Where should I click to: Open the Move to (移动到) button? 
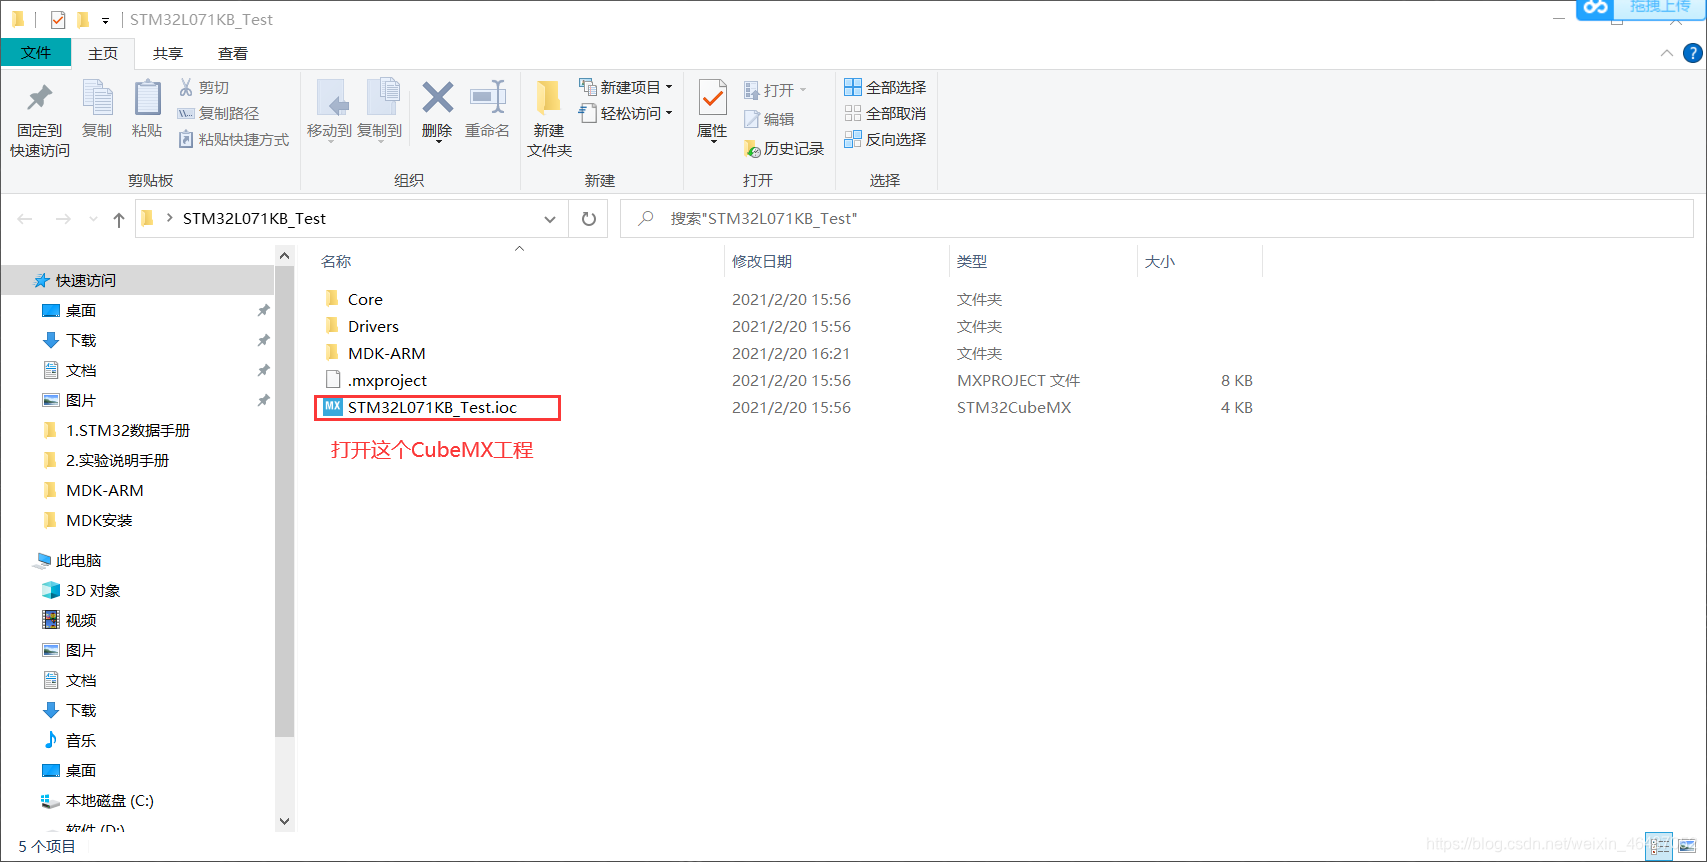click(329, 110)
